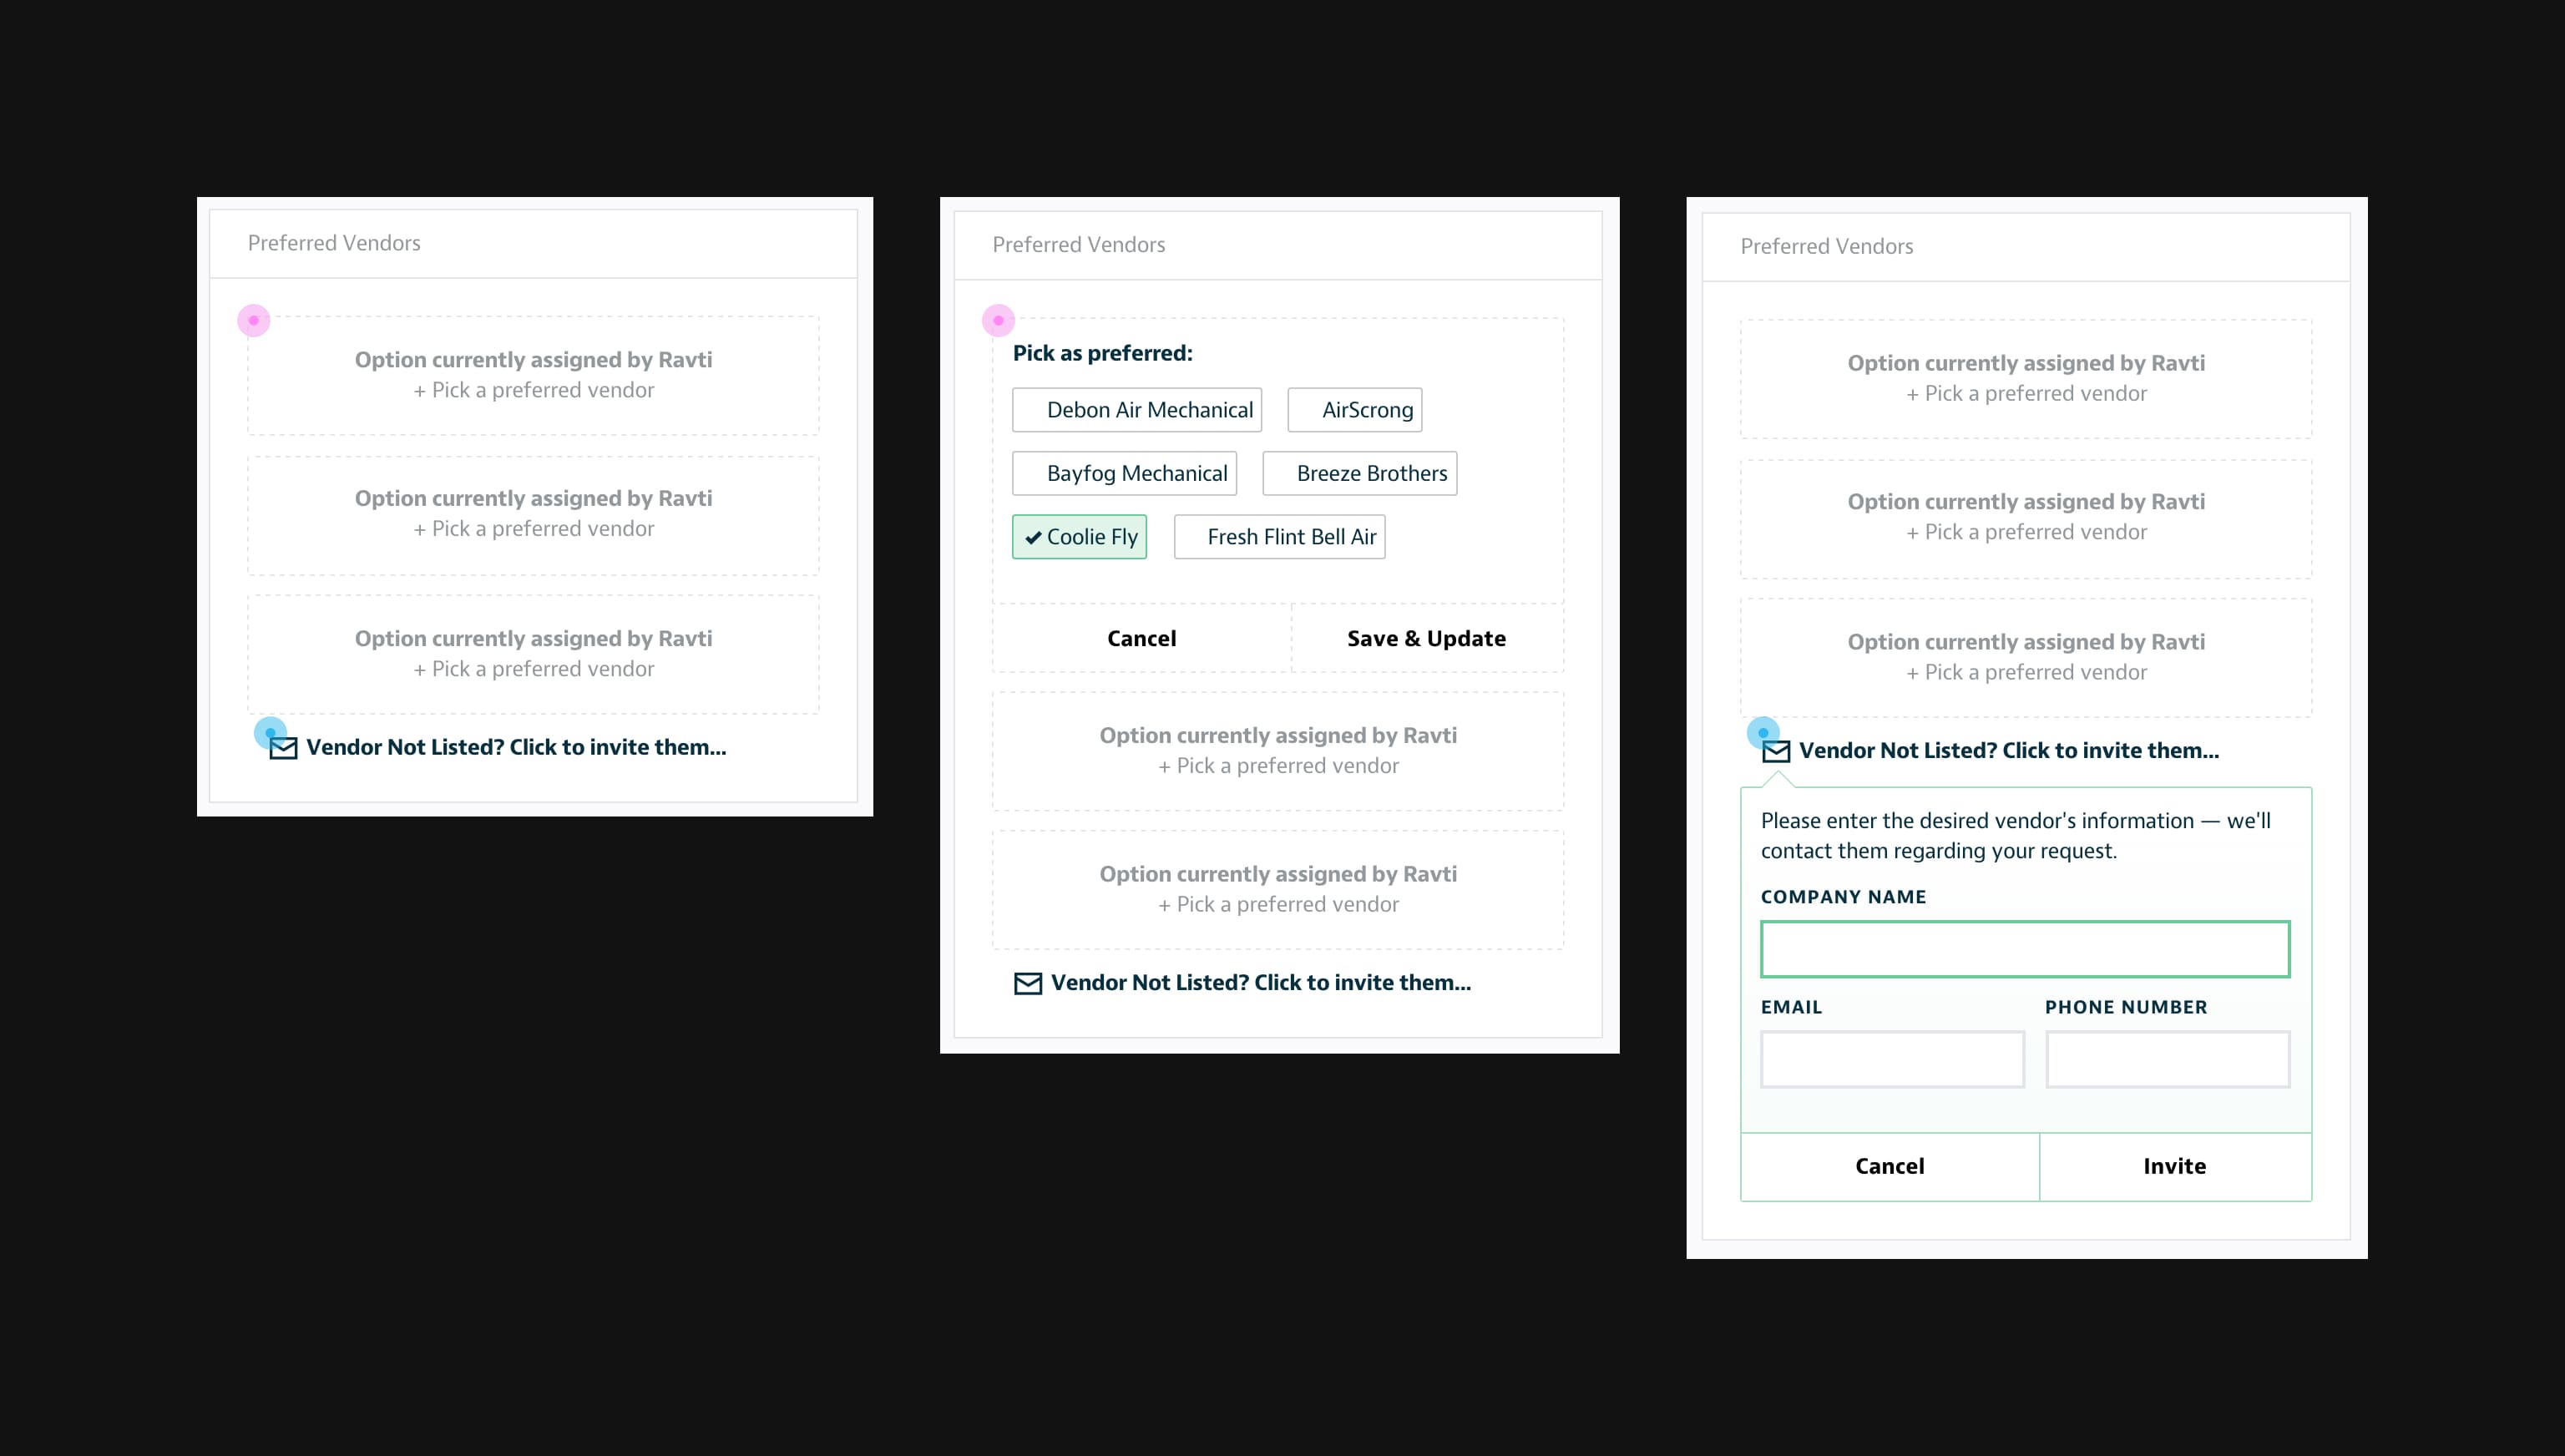This screenshot has width=2565, height=1456.
Task: Select Coolie Fly as preferred vendor
Action: 1080,535
